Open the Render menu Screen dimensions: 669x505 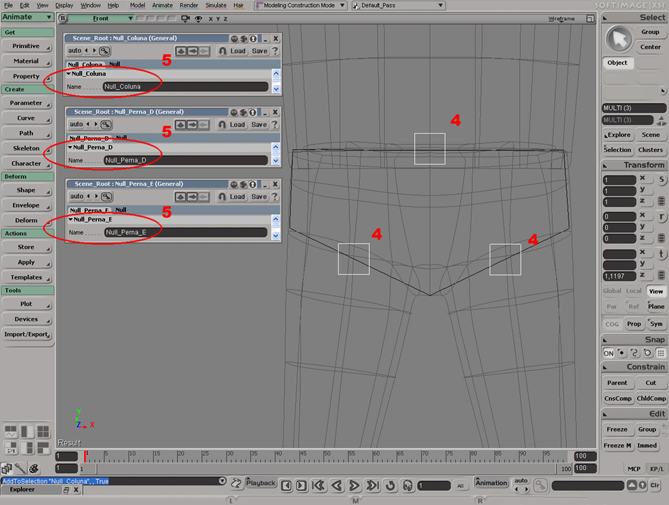[x=187, y=5]
